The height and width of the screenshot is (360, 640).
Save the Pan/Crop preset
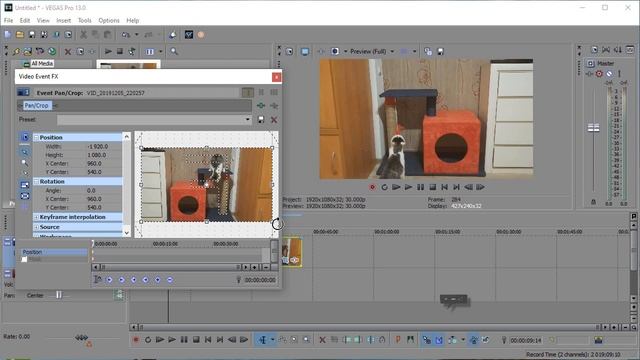pyautogui.click(x=261, y=120)
